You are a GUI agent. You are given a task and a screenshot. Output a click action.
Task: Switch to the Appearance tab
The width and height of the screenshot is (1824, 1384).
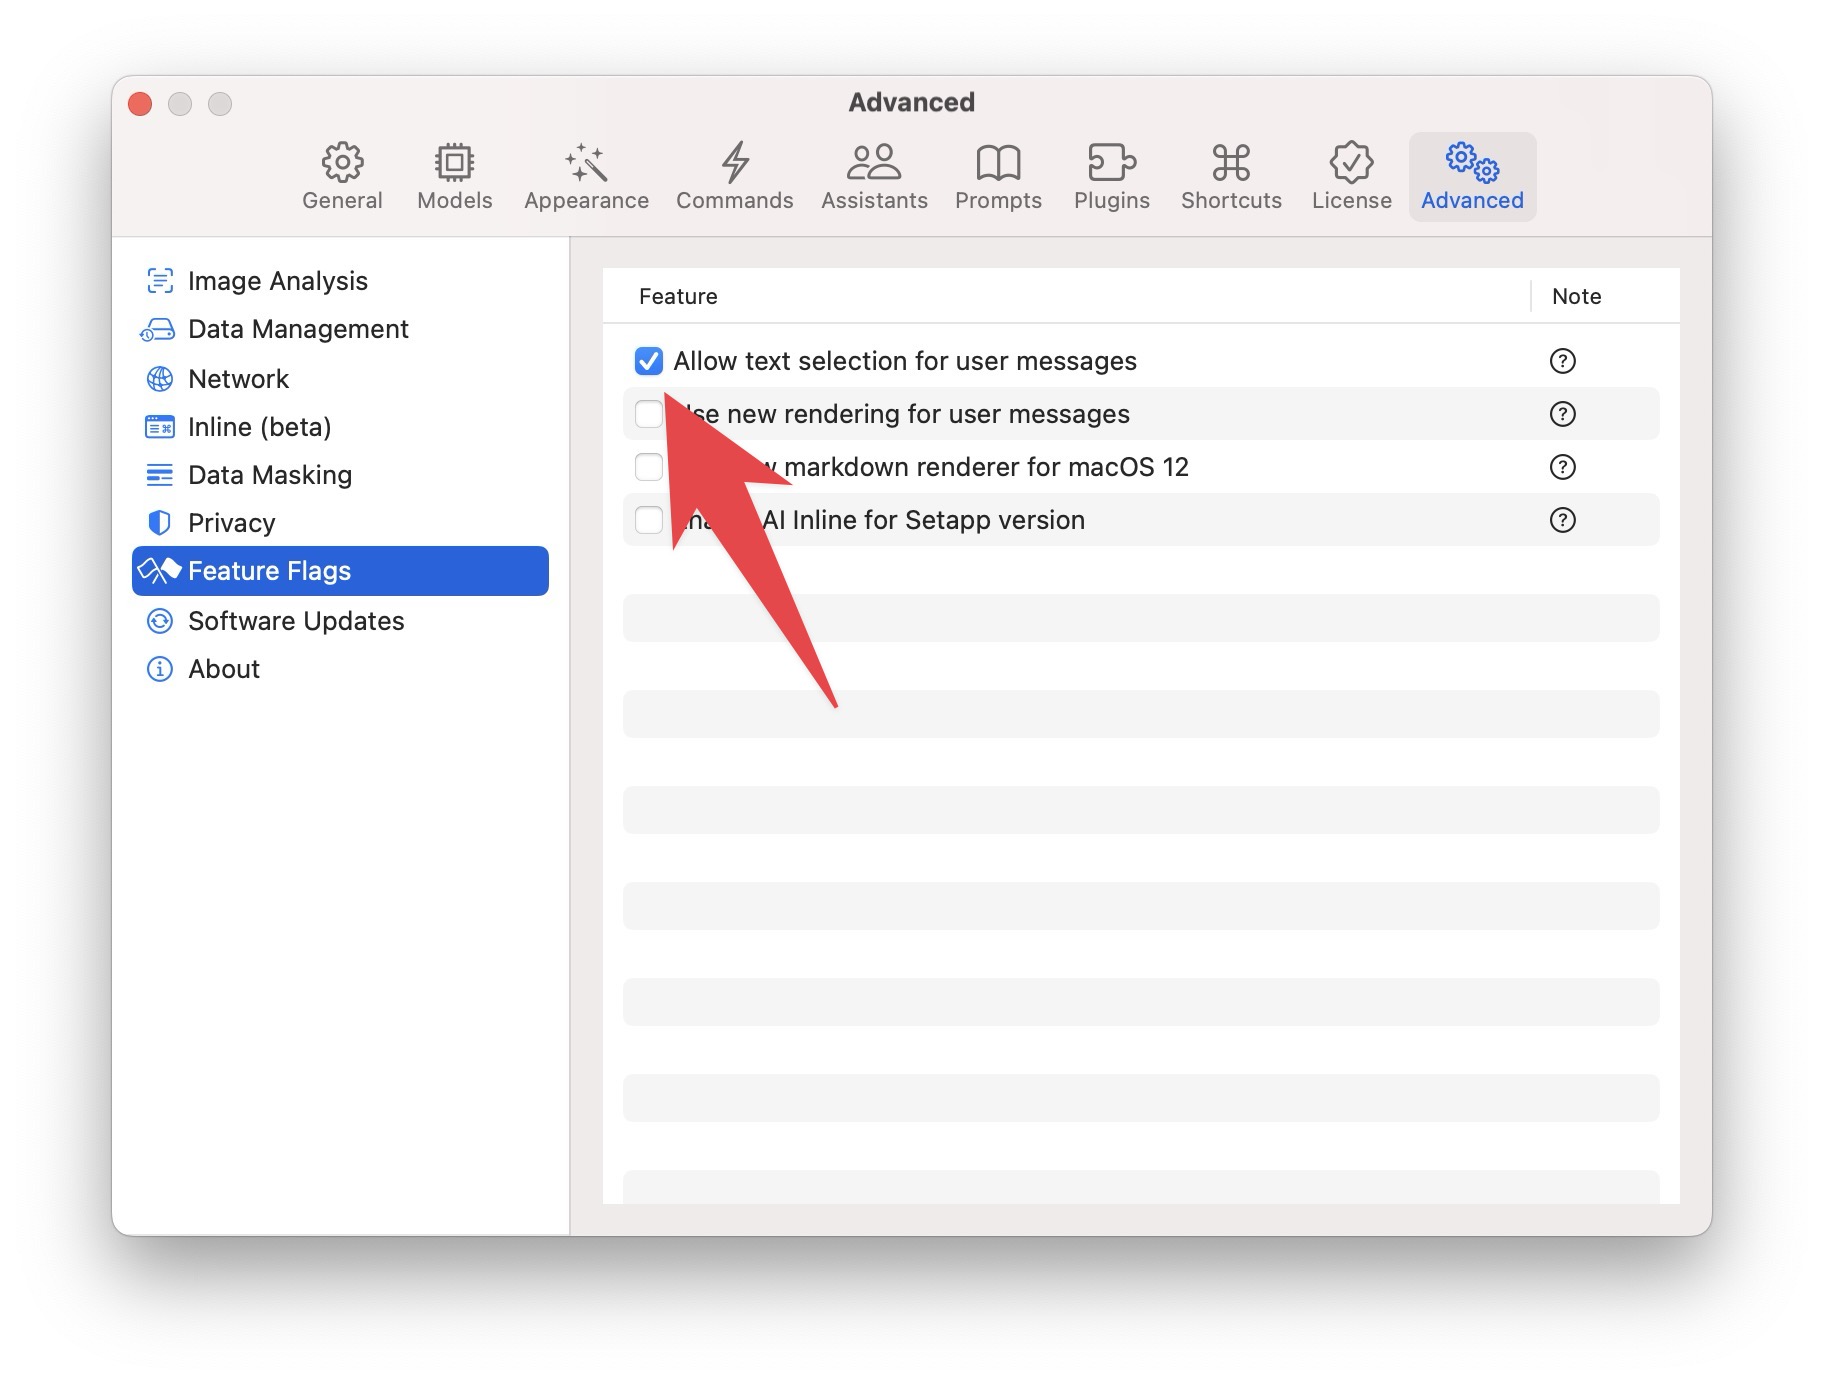[586, 177]
